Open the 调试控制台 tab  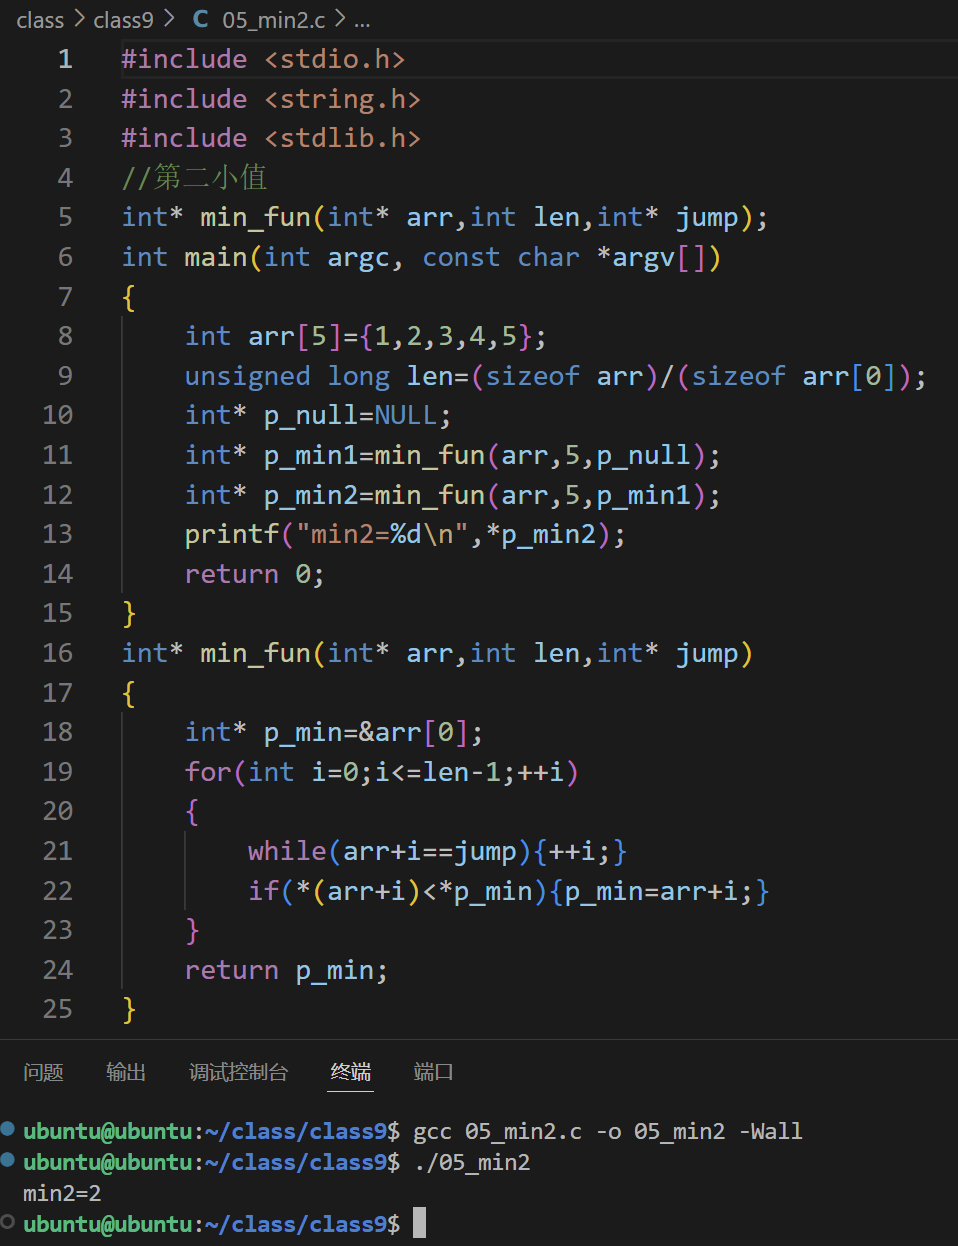click(239, 1071)
